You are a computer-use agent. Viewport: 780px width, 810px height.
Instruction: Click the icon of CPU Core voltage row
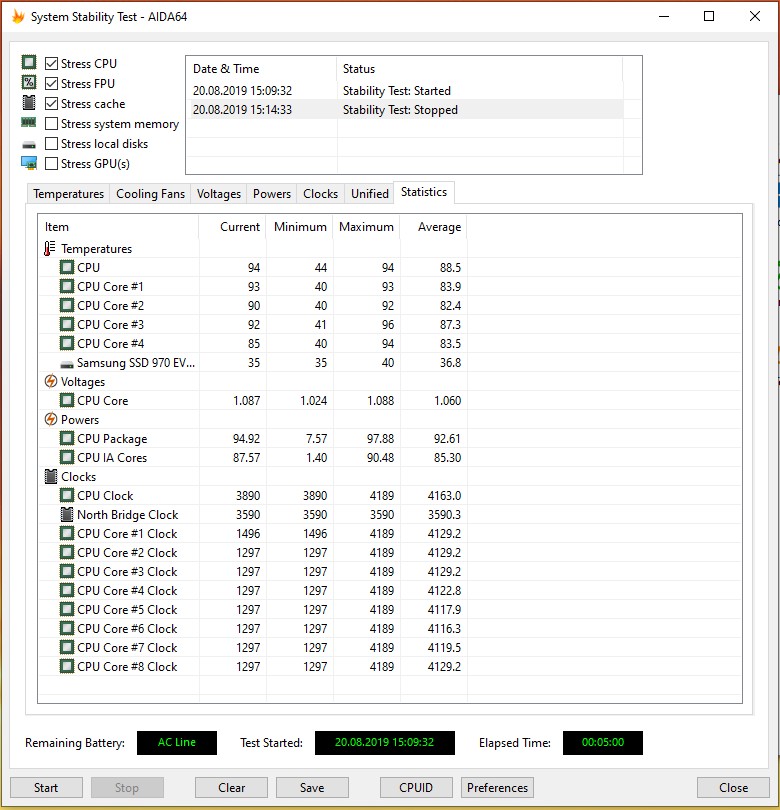(67, 400)
